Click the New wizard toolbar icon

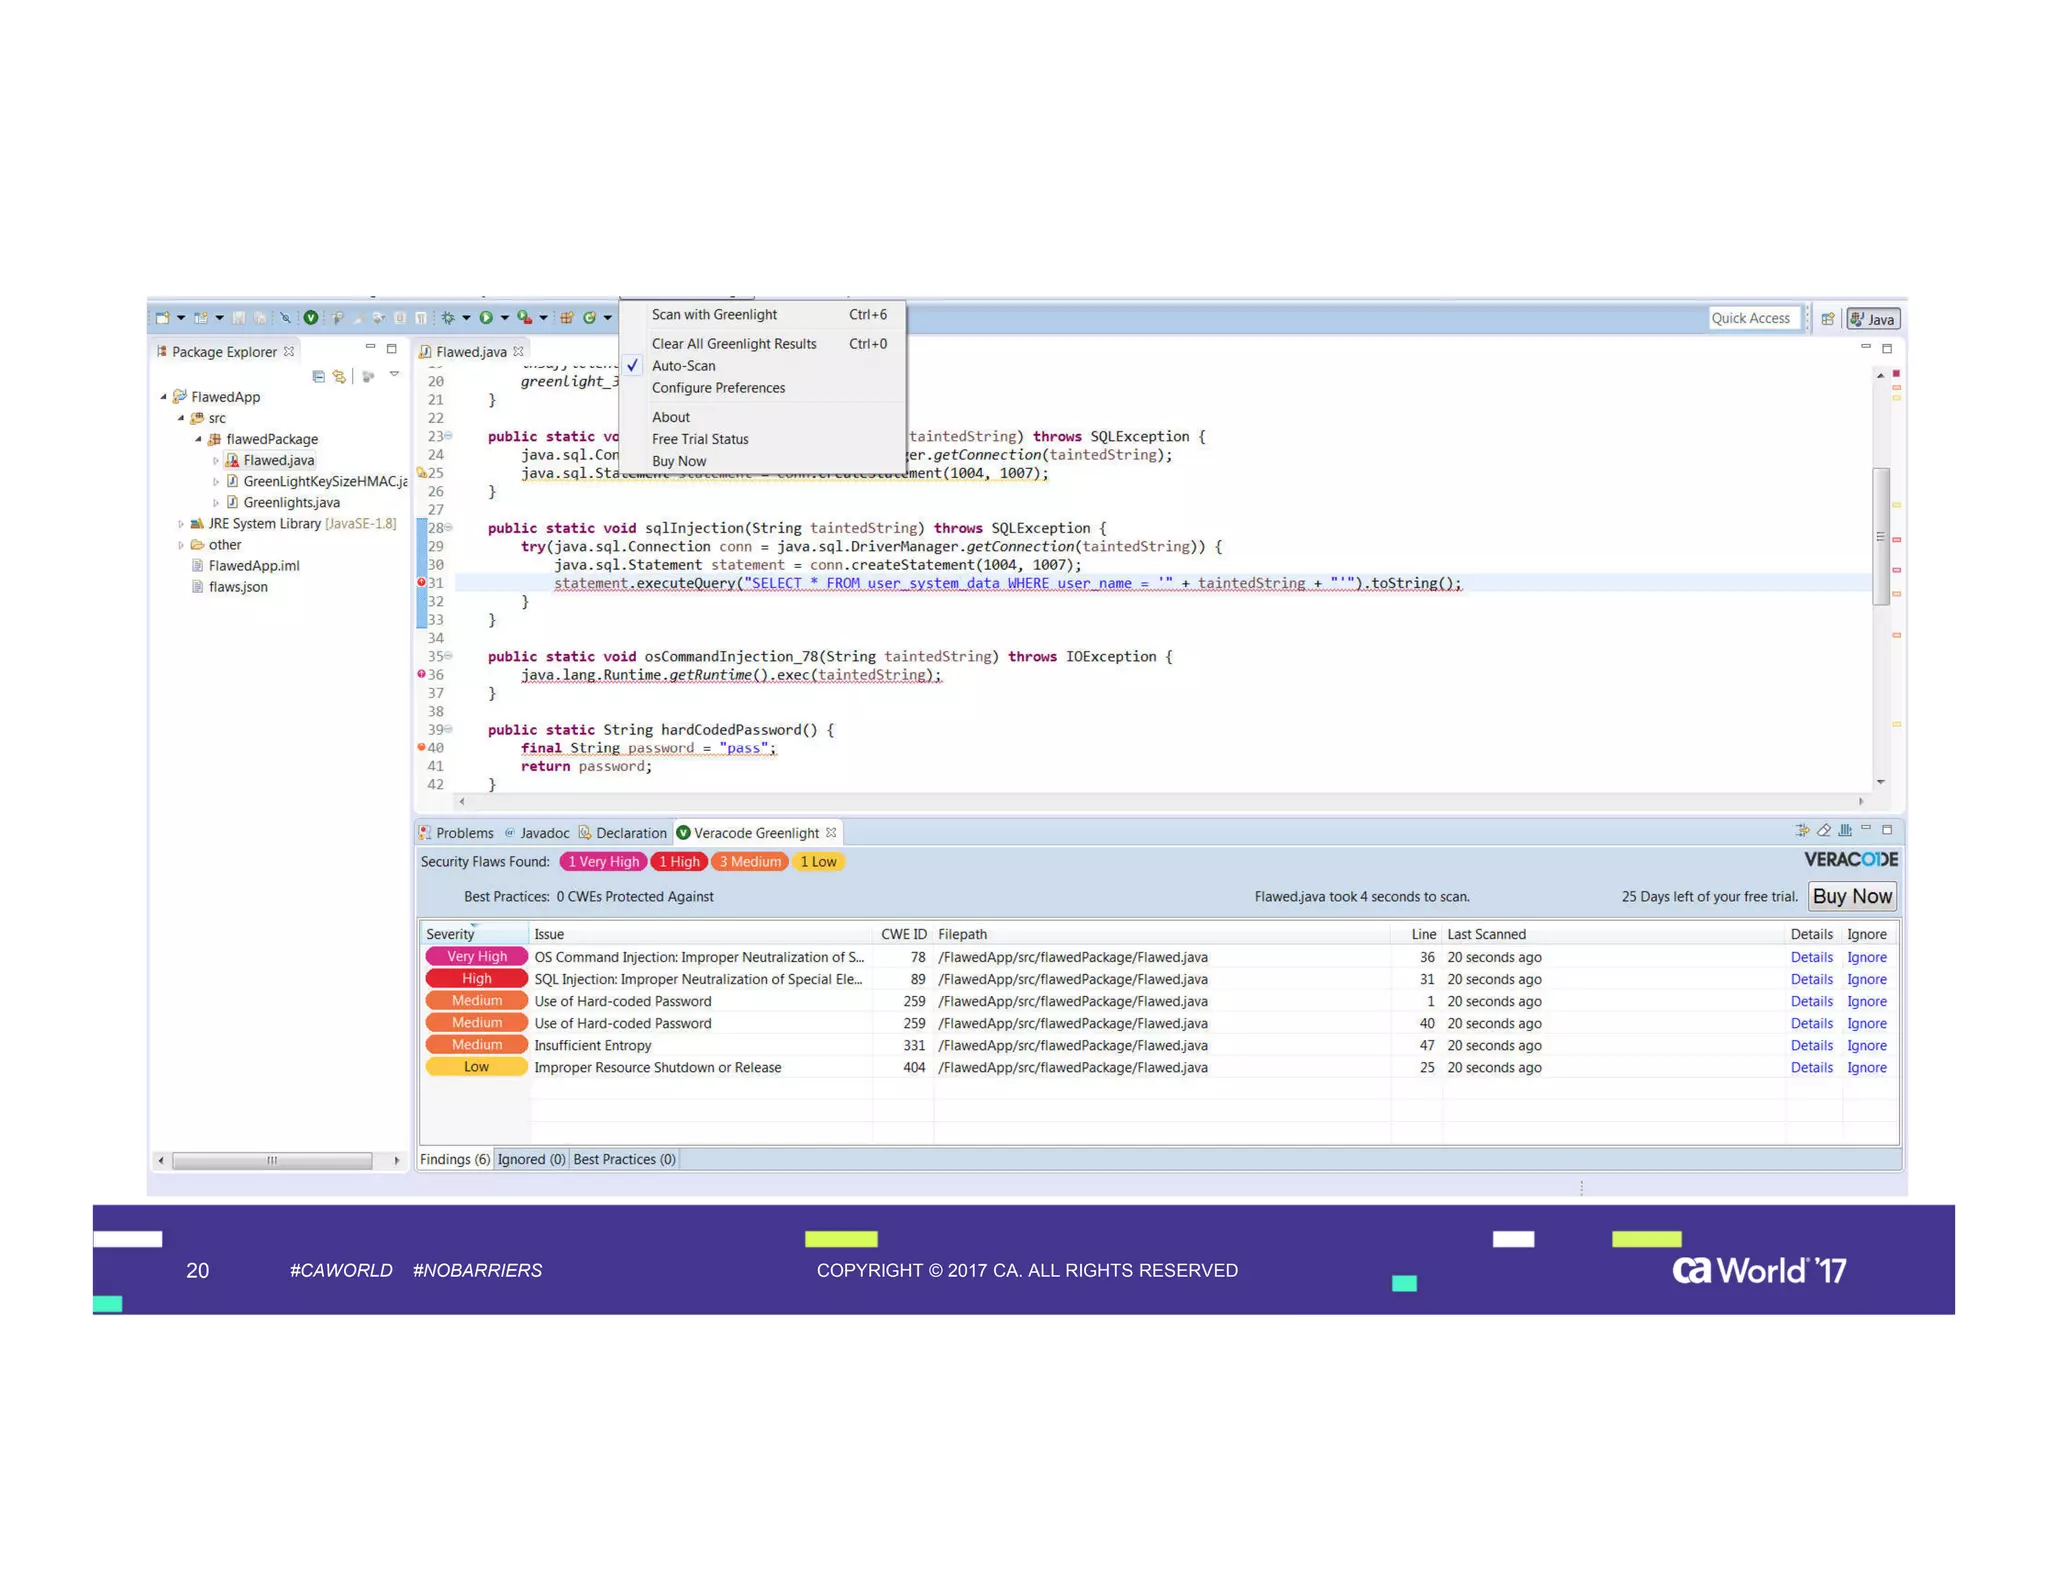162,318
